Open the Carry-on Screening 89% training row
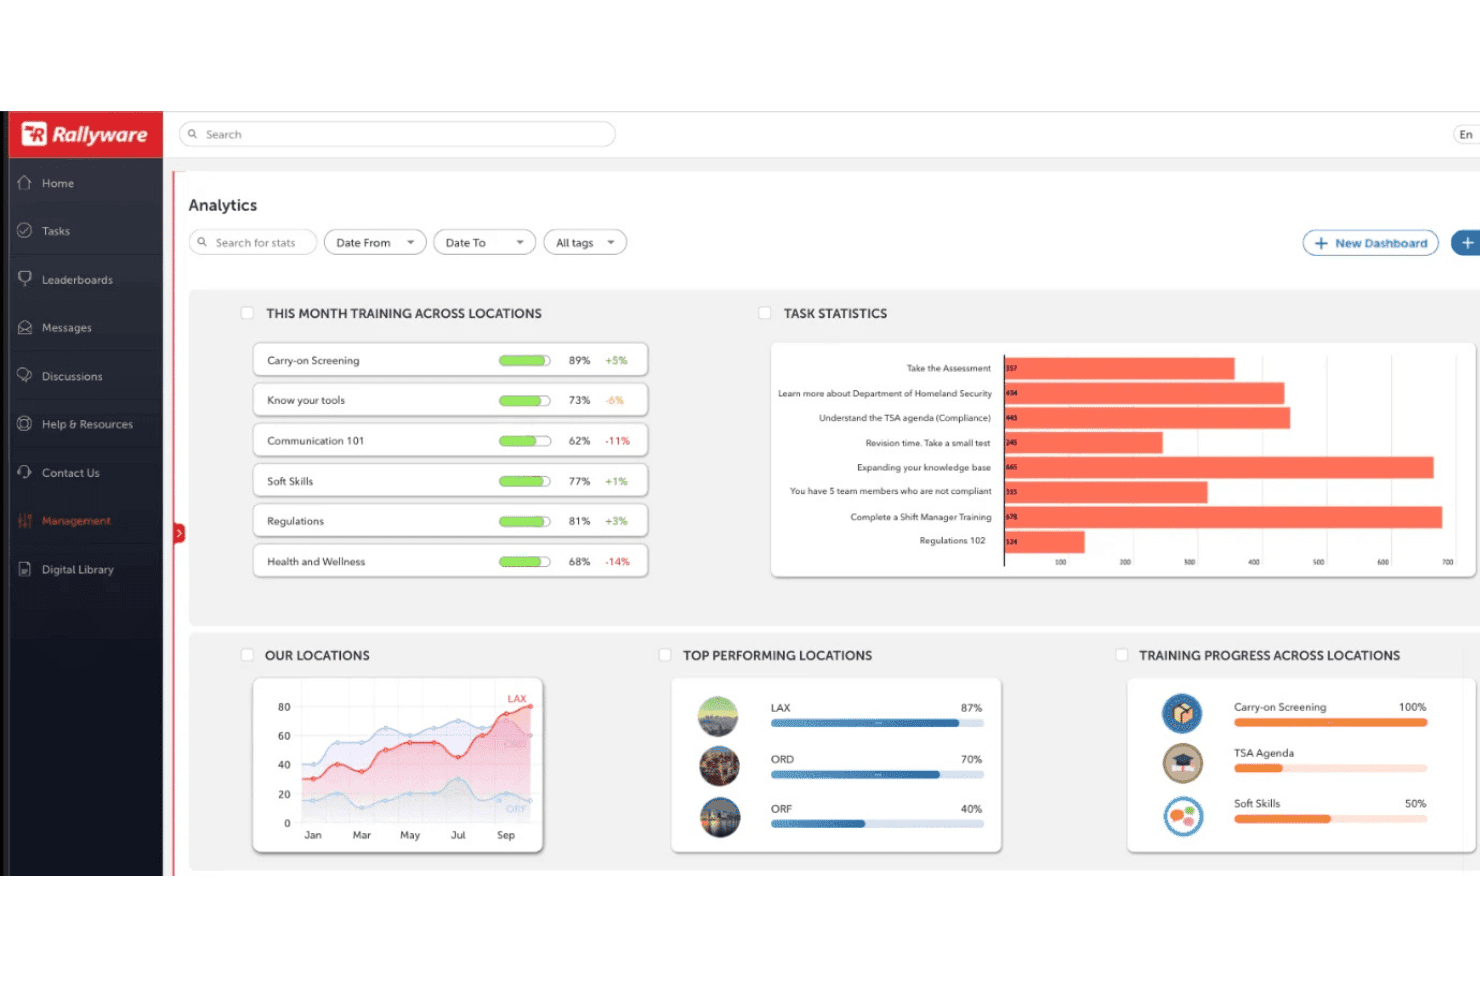Image resolution: width=1480 pixels, height=987 pixels. coord(450,360)
